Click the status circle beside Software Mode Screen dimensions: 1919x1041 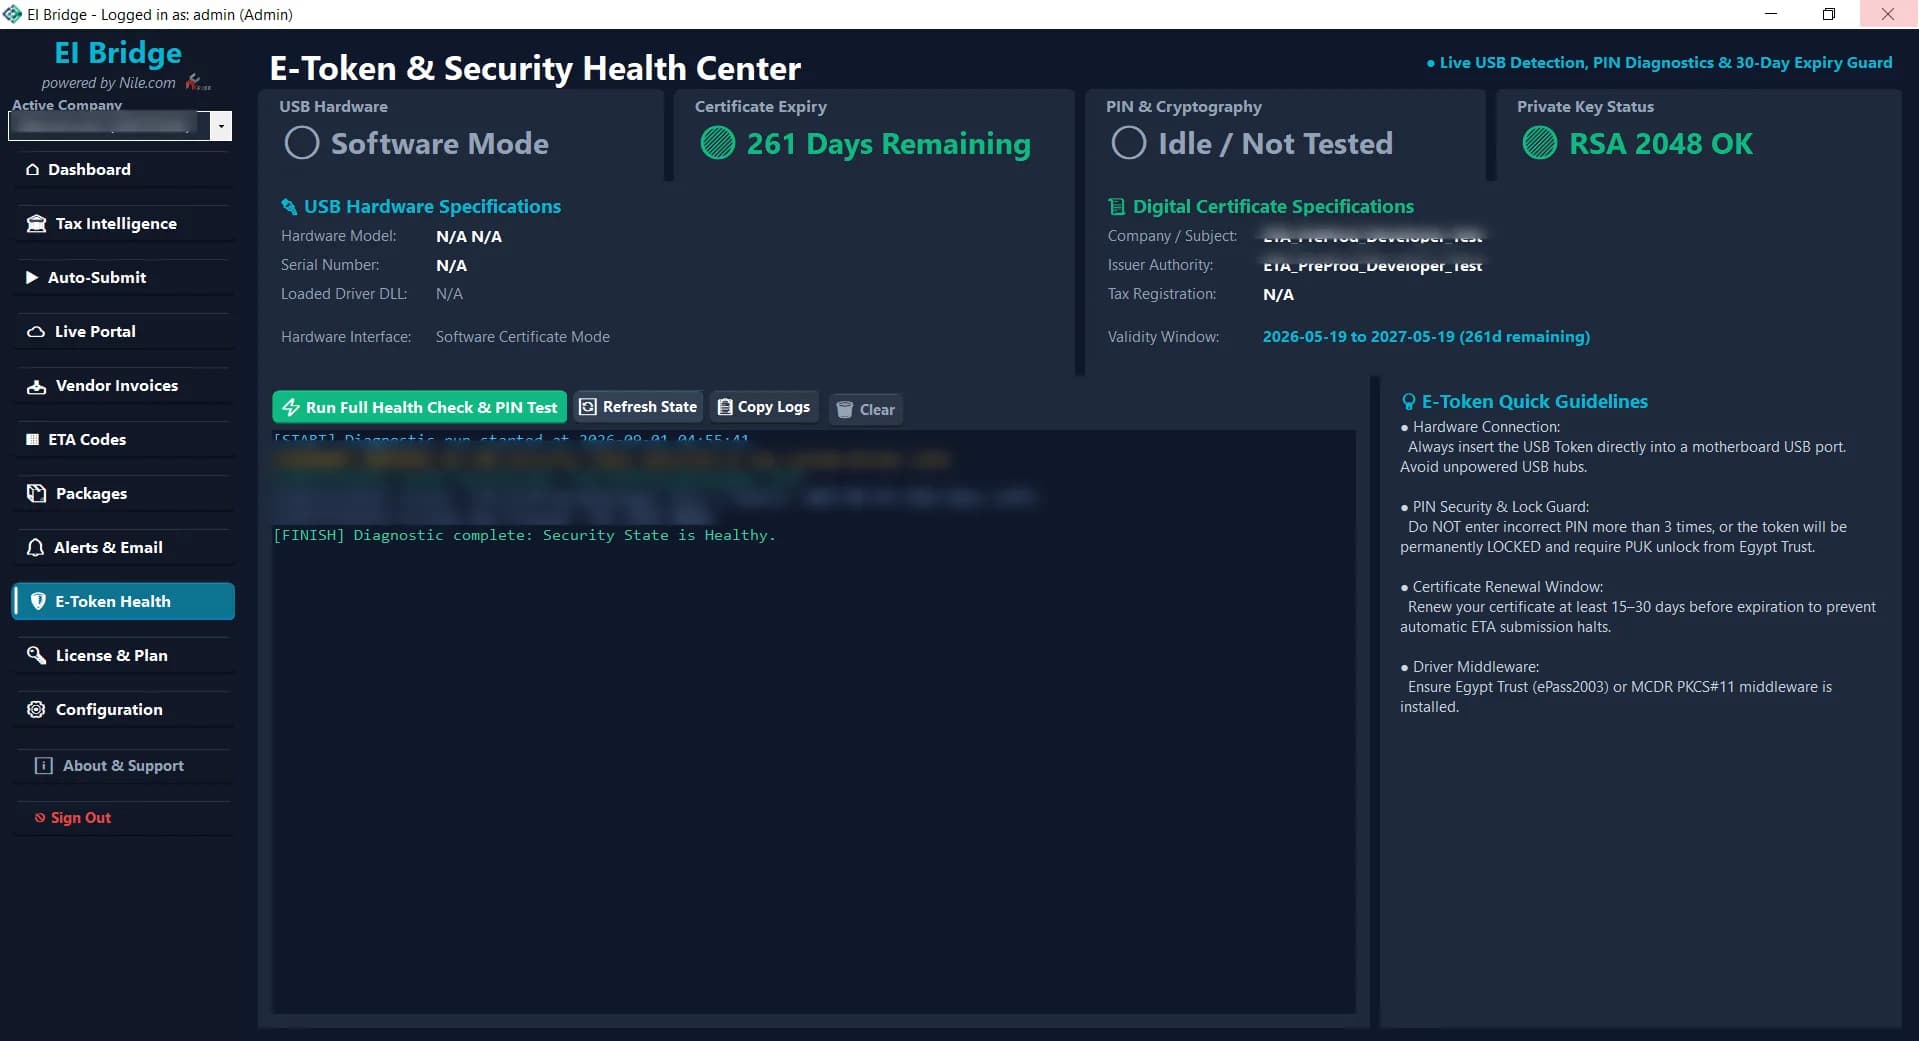302,143
